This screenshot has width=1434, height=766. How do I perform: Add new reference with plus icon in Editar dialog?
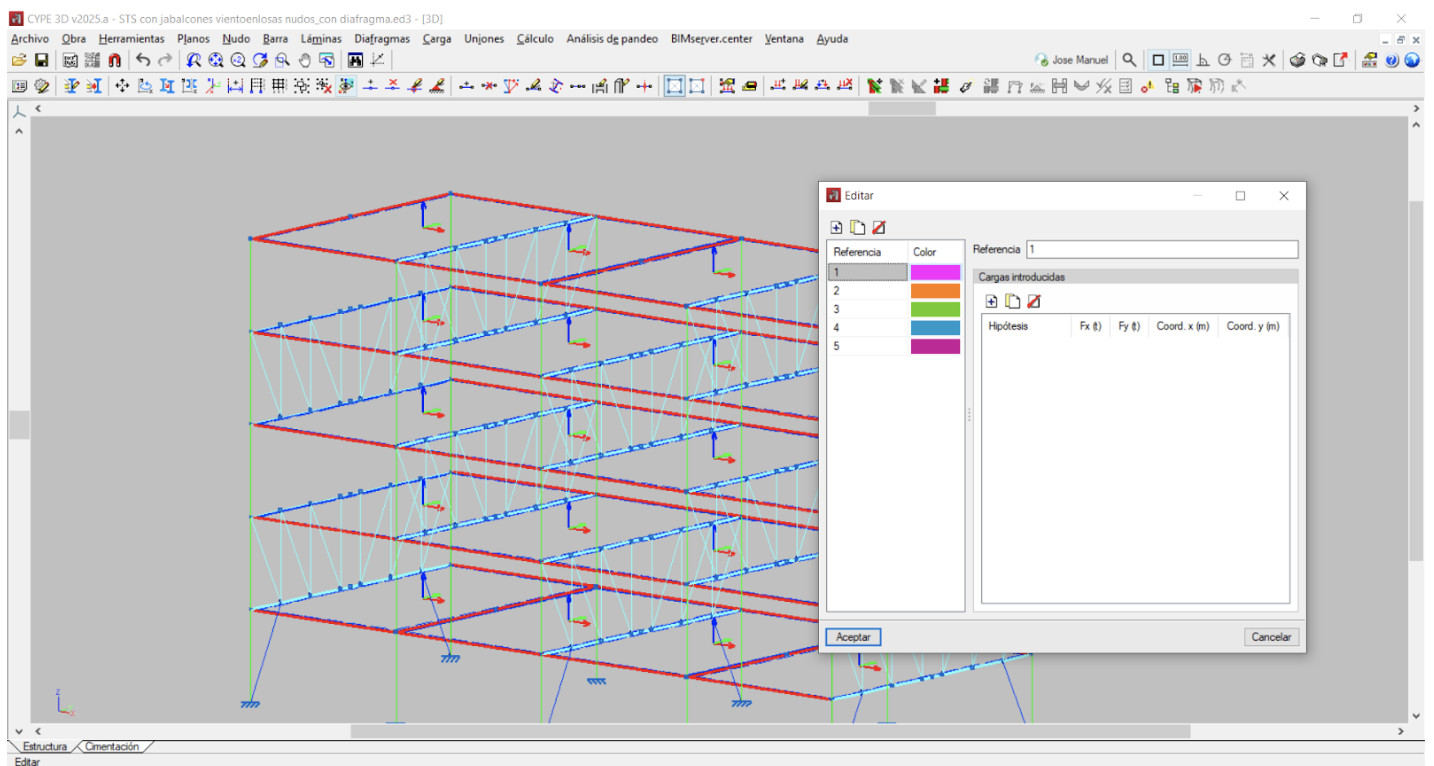(x=837, y=228)
